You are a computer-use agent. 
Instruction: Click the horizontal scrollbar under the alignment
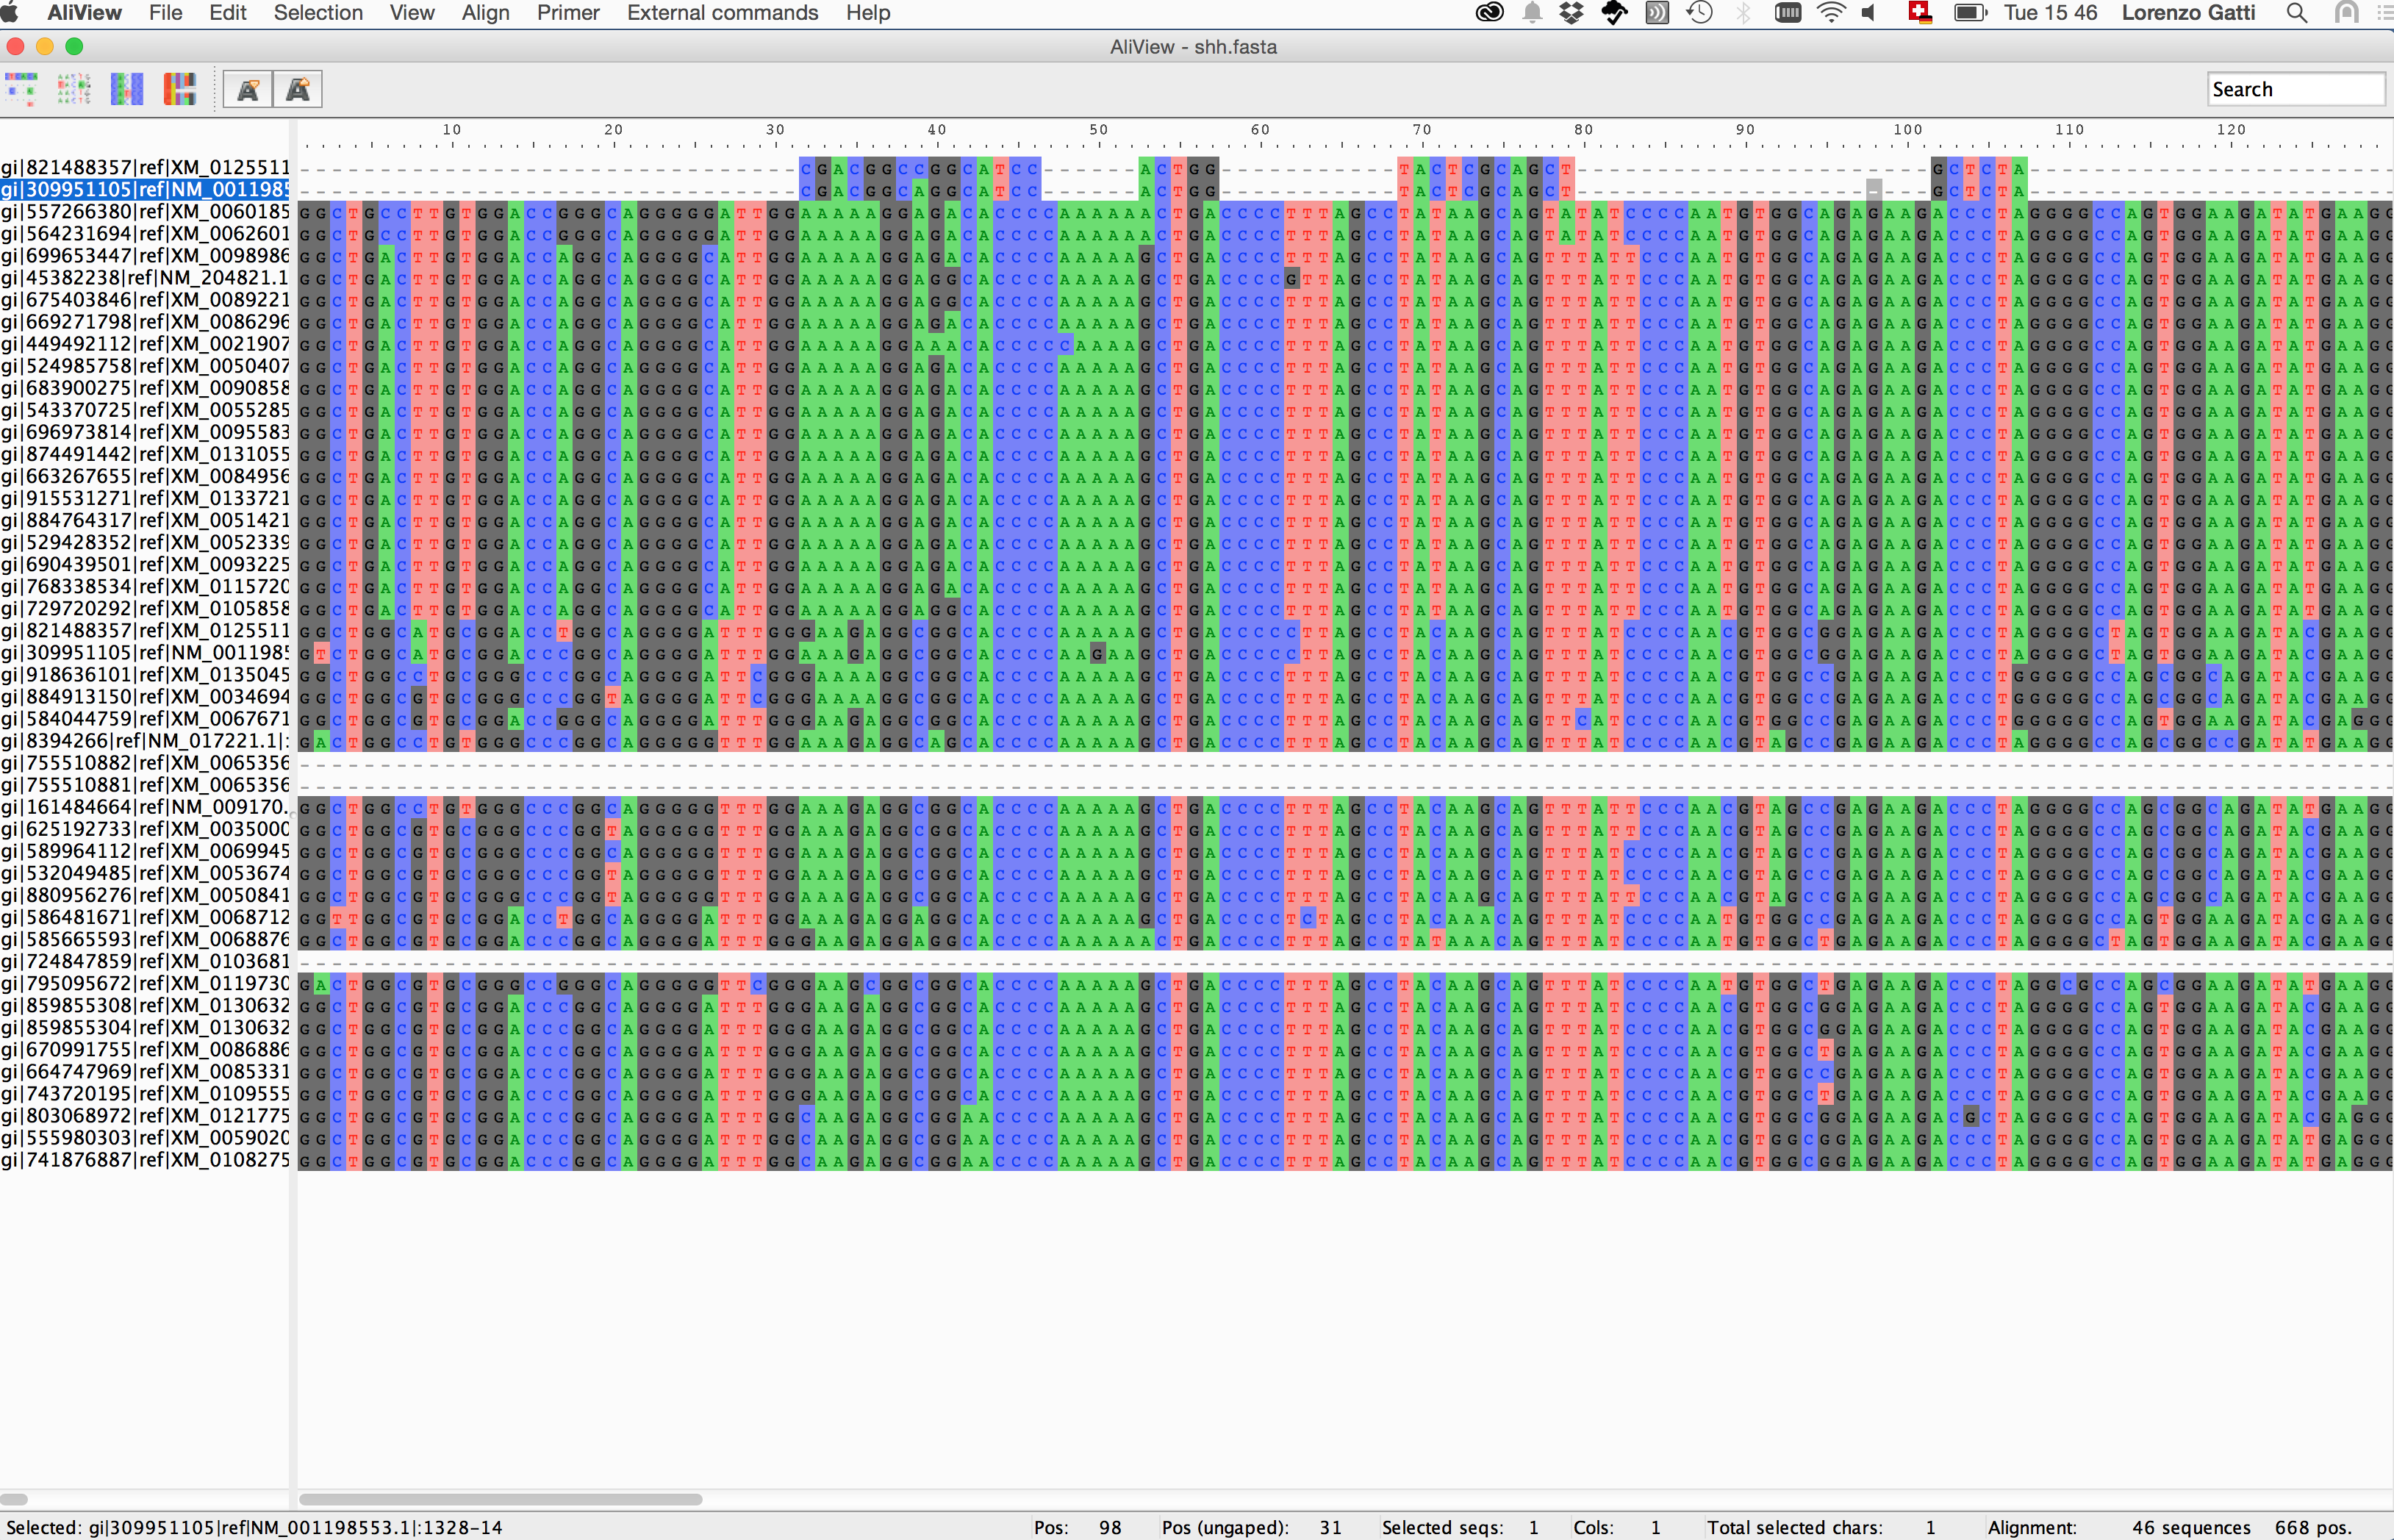(500, 1499)
